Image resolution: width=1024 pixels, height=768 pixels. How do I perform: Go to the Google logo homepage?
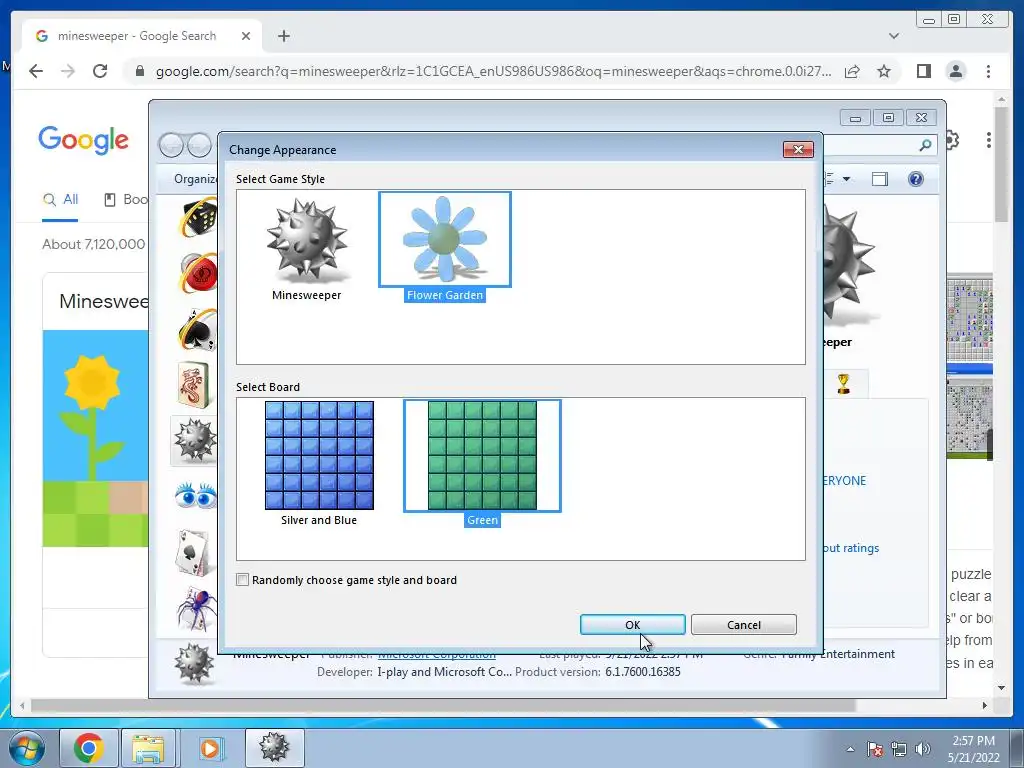84,140
